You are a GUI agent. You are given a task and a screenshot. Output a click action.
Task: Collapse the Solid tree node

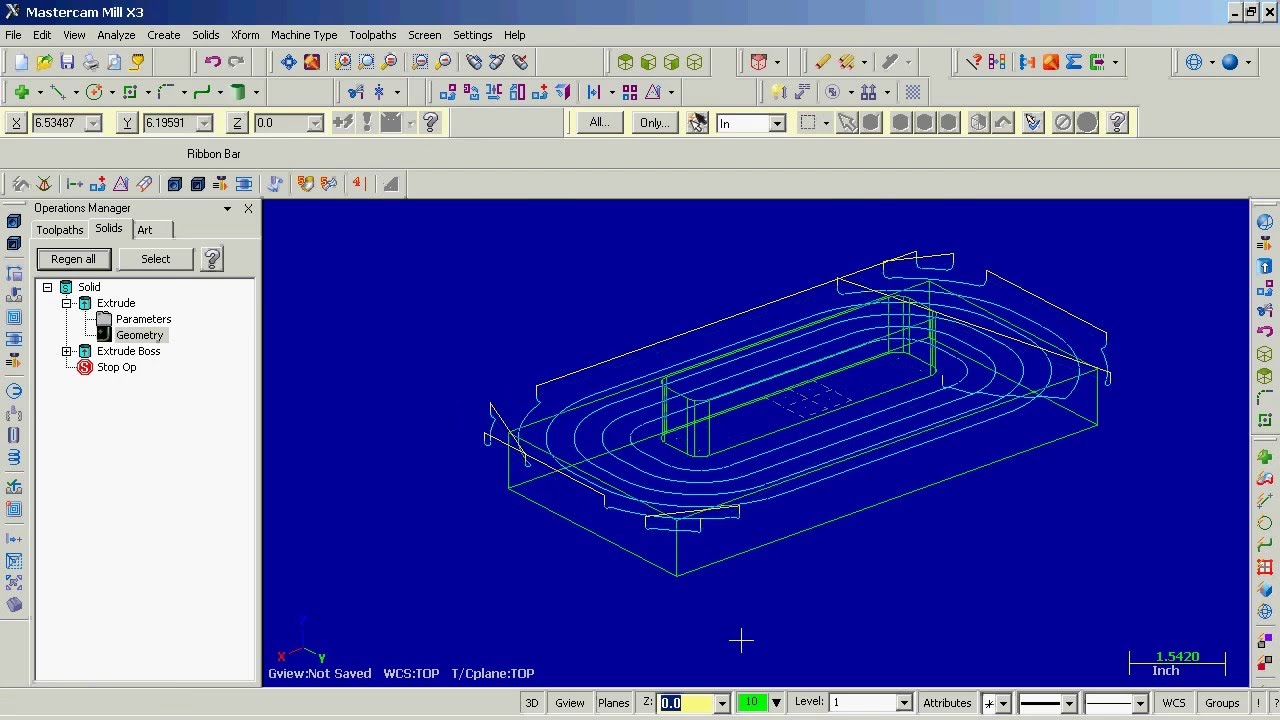pos(47,287)
